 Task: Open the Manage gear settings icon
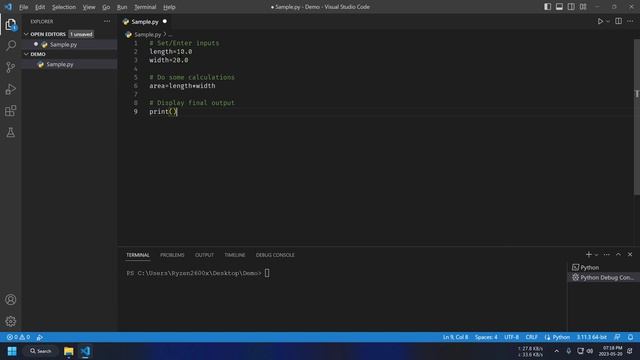point(11,321)
